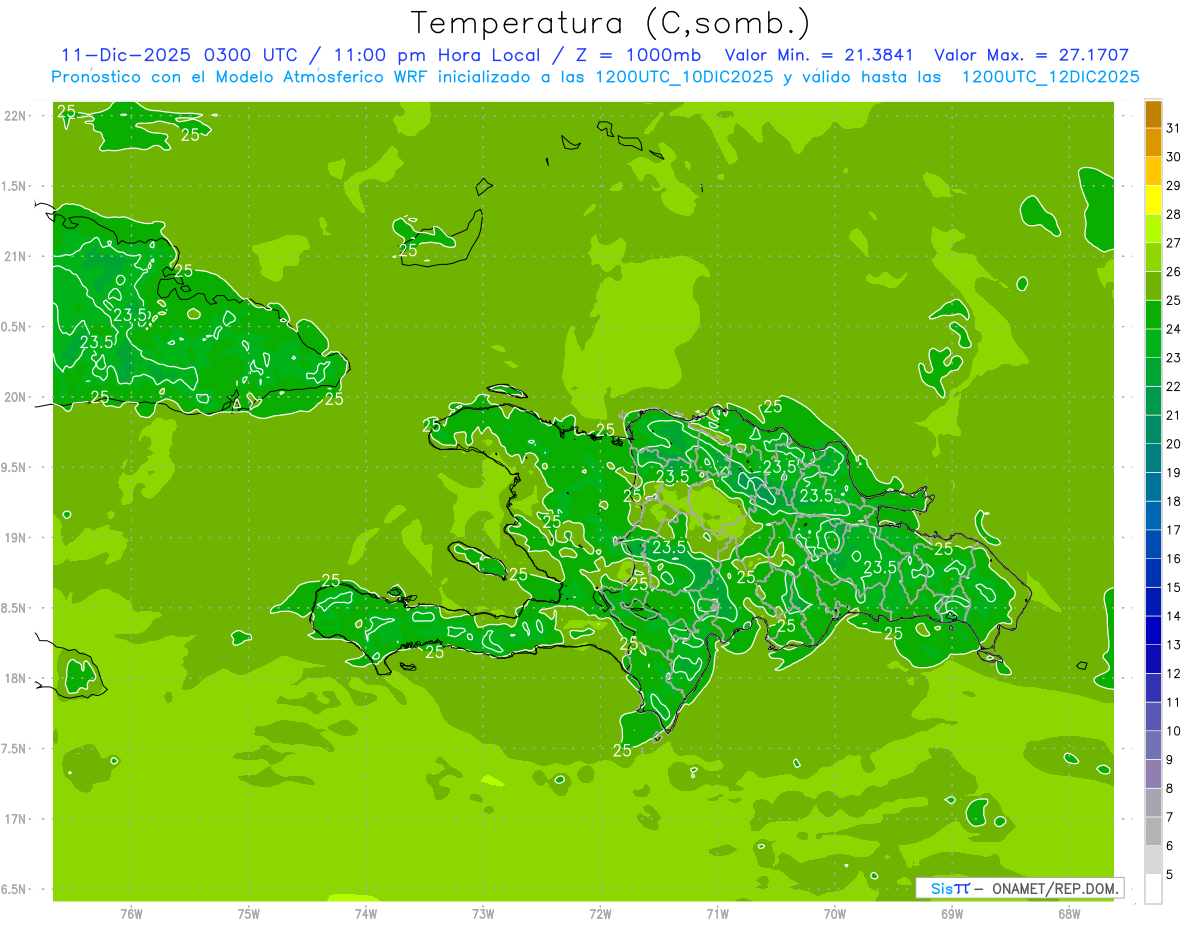Click the legend value 28
Screen dimensions: 1200x927
[1174, 214]
